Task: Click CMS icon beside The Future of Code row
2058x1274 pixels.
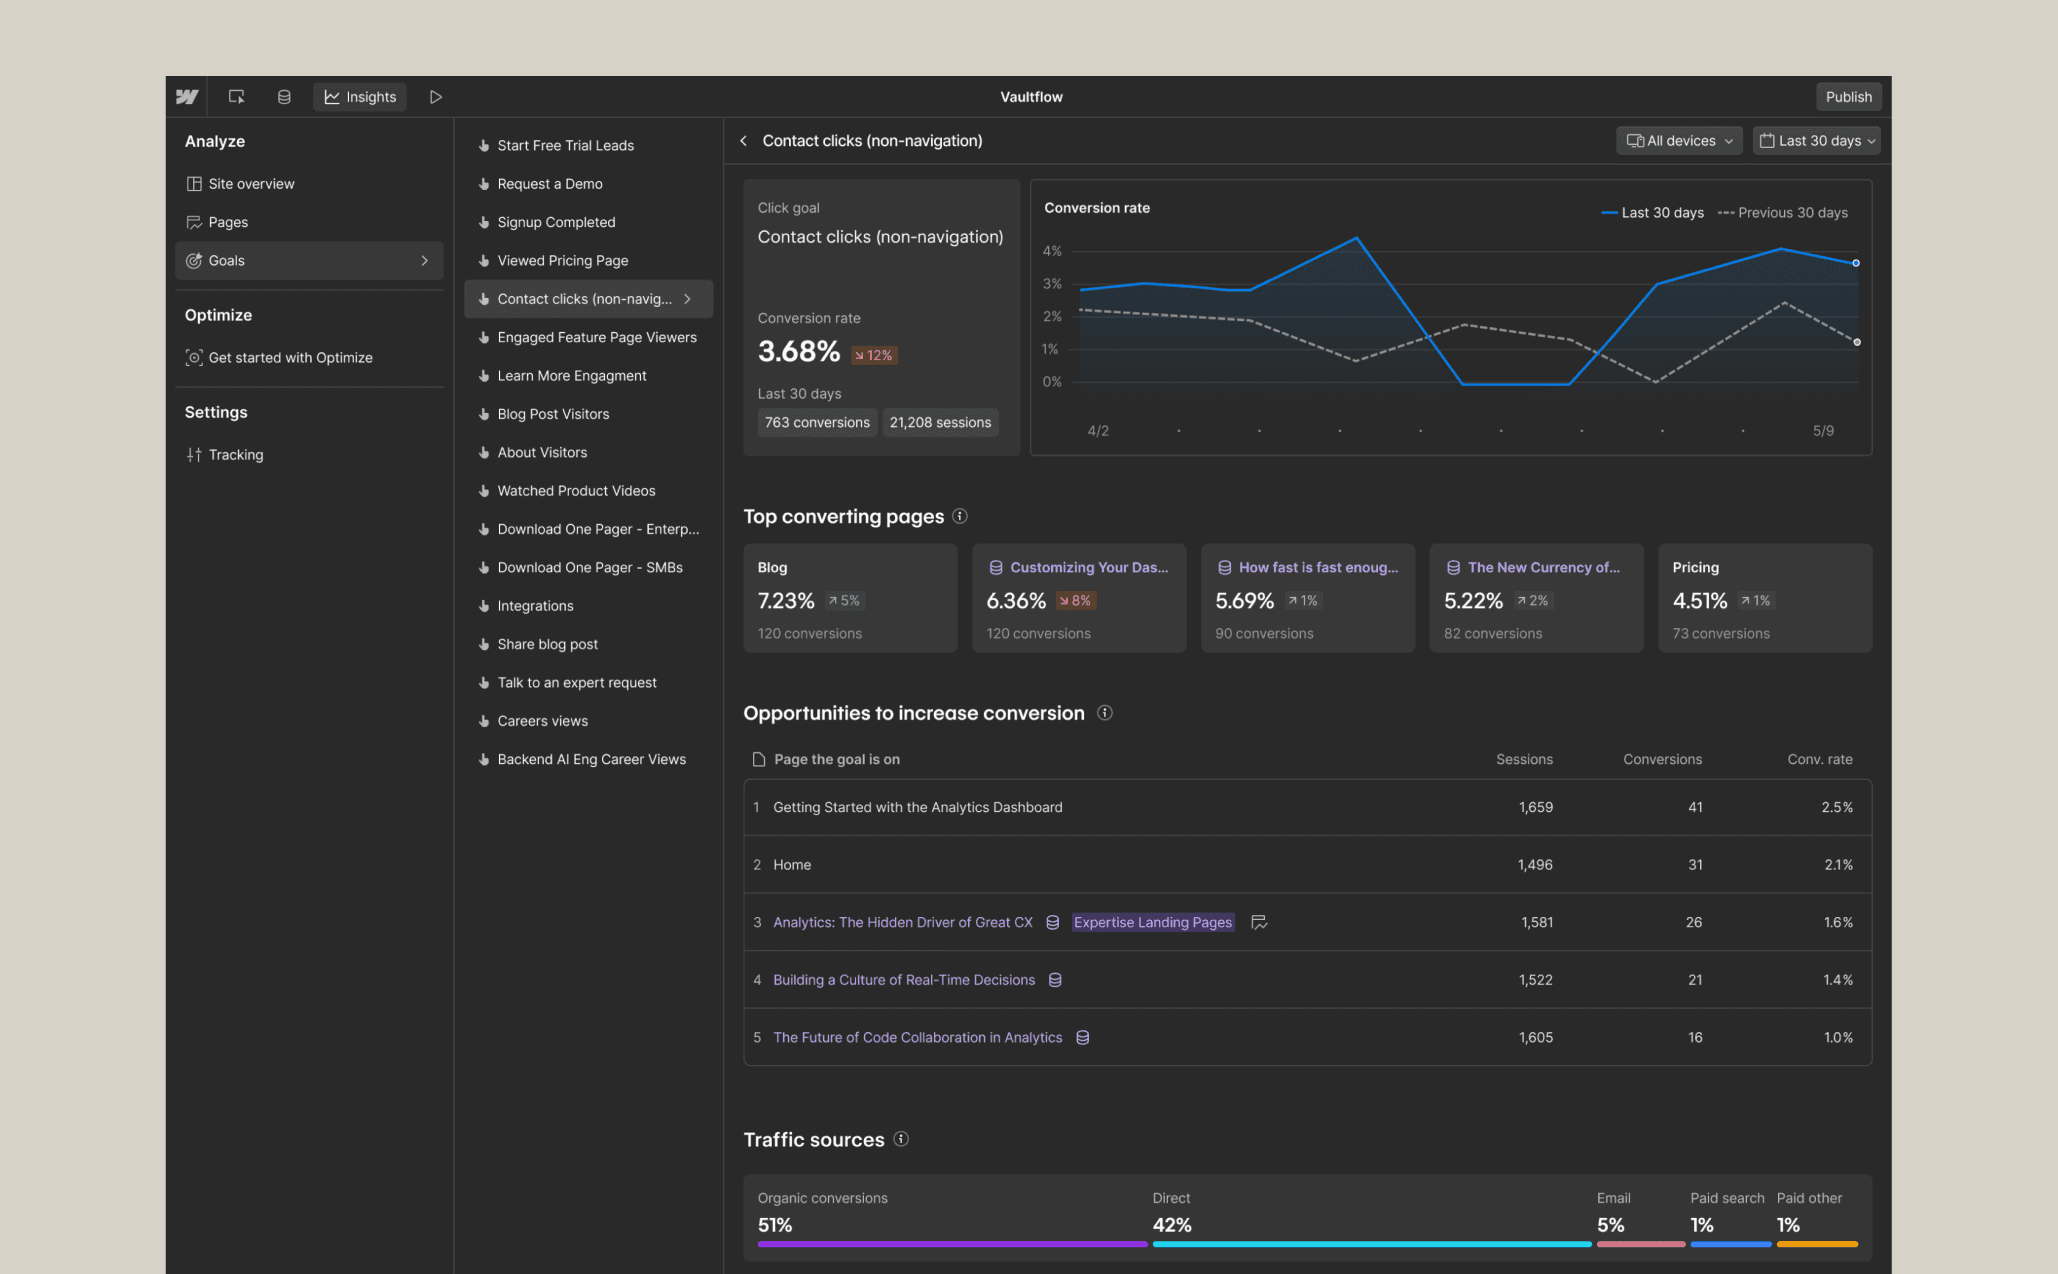Action: pyautogui.click(x=1082, y=1038)
